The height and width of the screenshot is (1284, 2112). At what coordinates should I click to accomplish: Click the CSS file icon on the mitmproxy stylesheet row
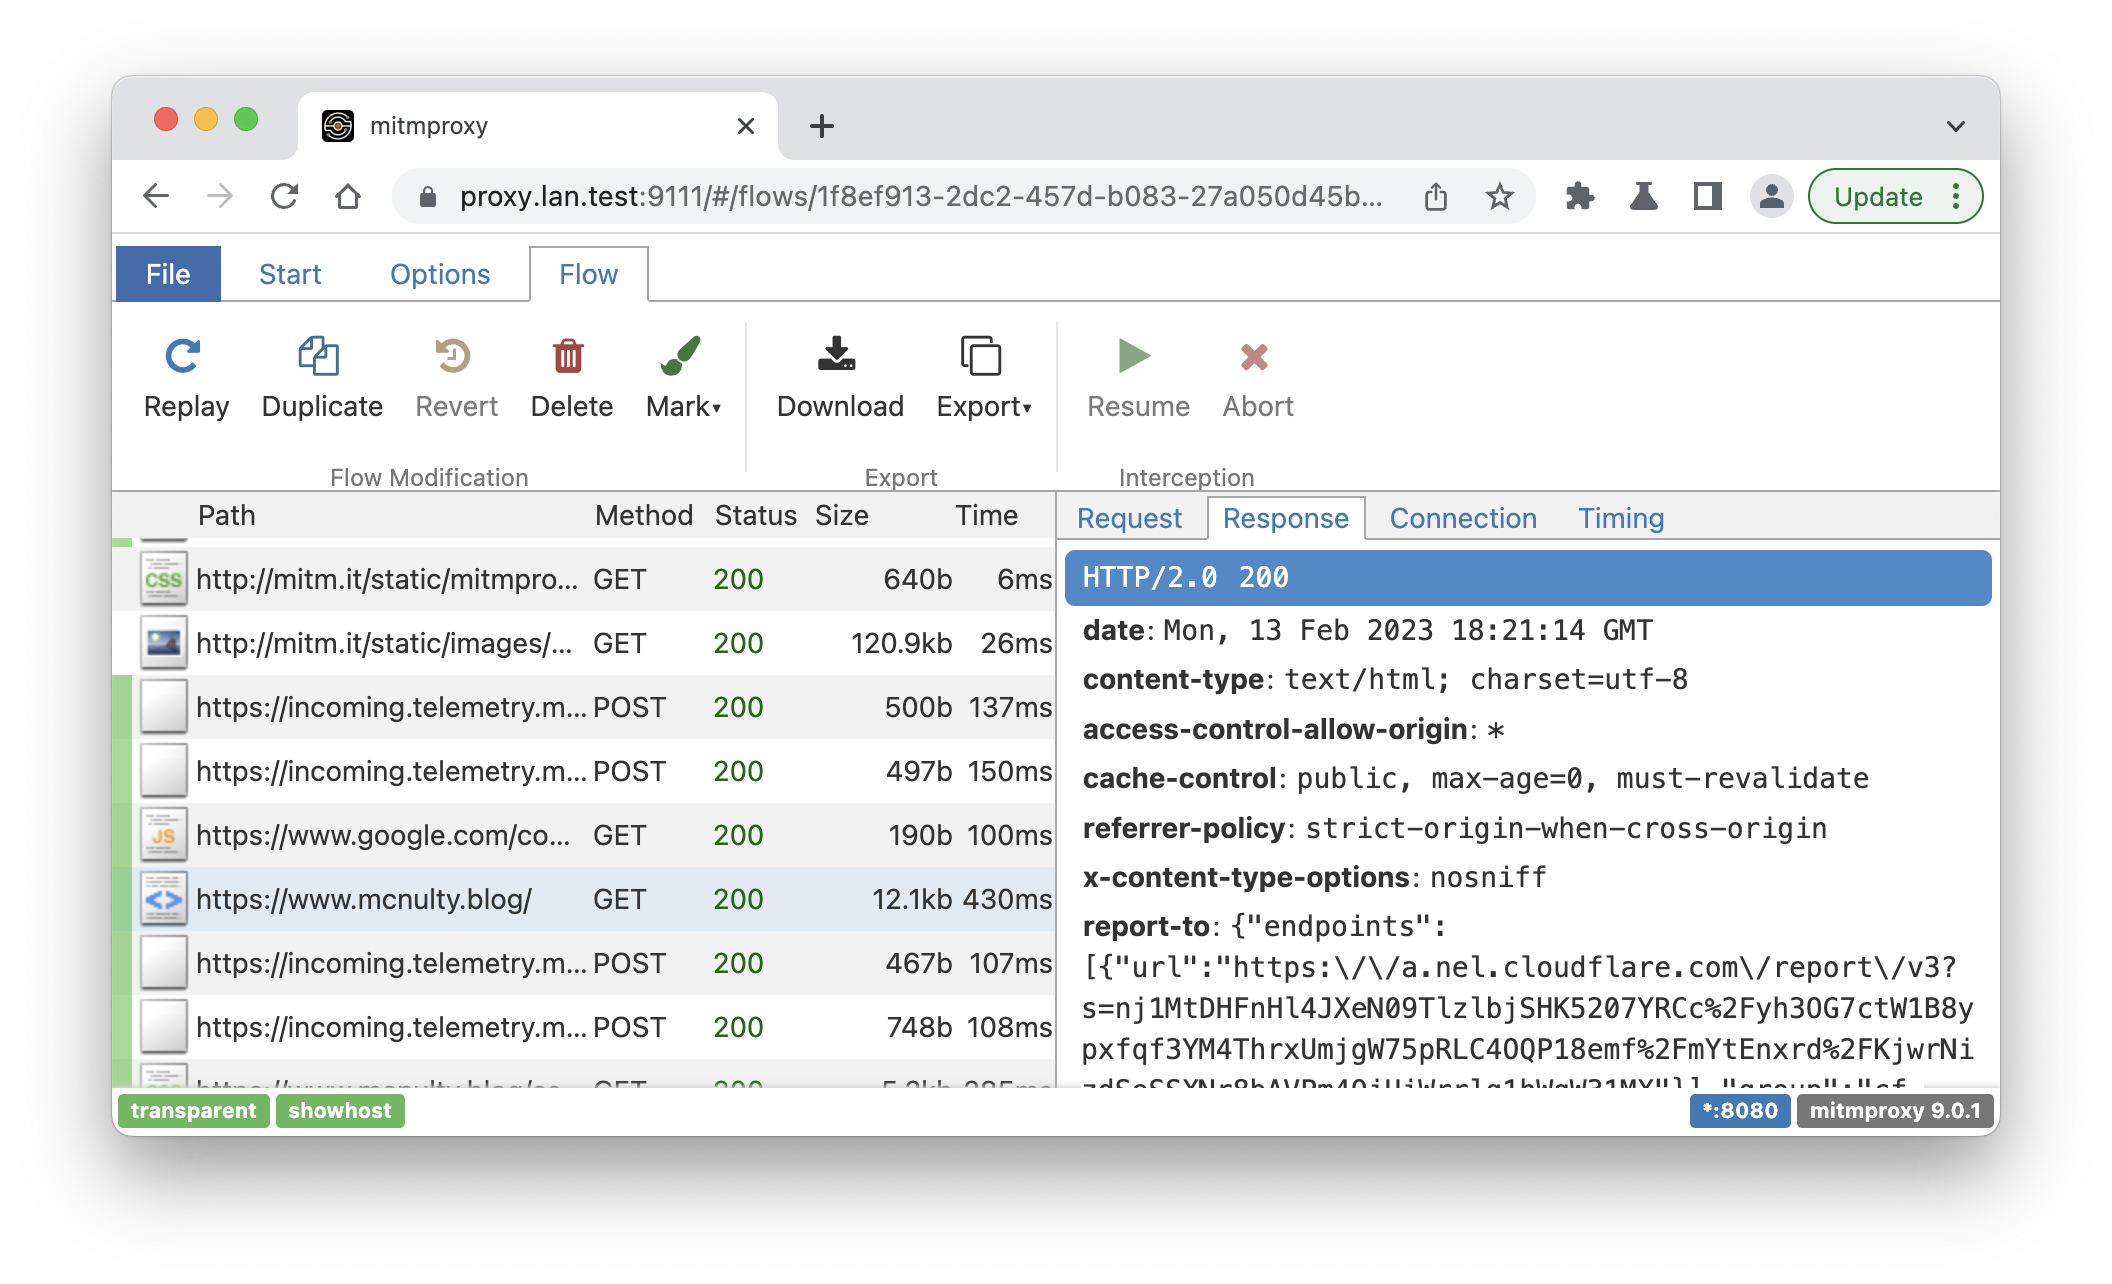click(x=163, y=578)
